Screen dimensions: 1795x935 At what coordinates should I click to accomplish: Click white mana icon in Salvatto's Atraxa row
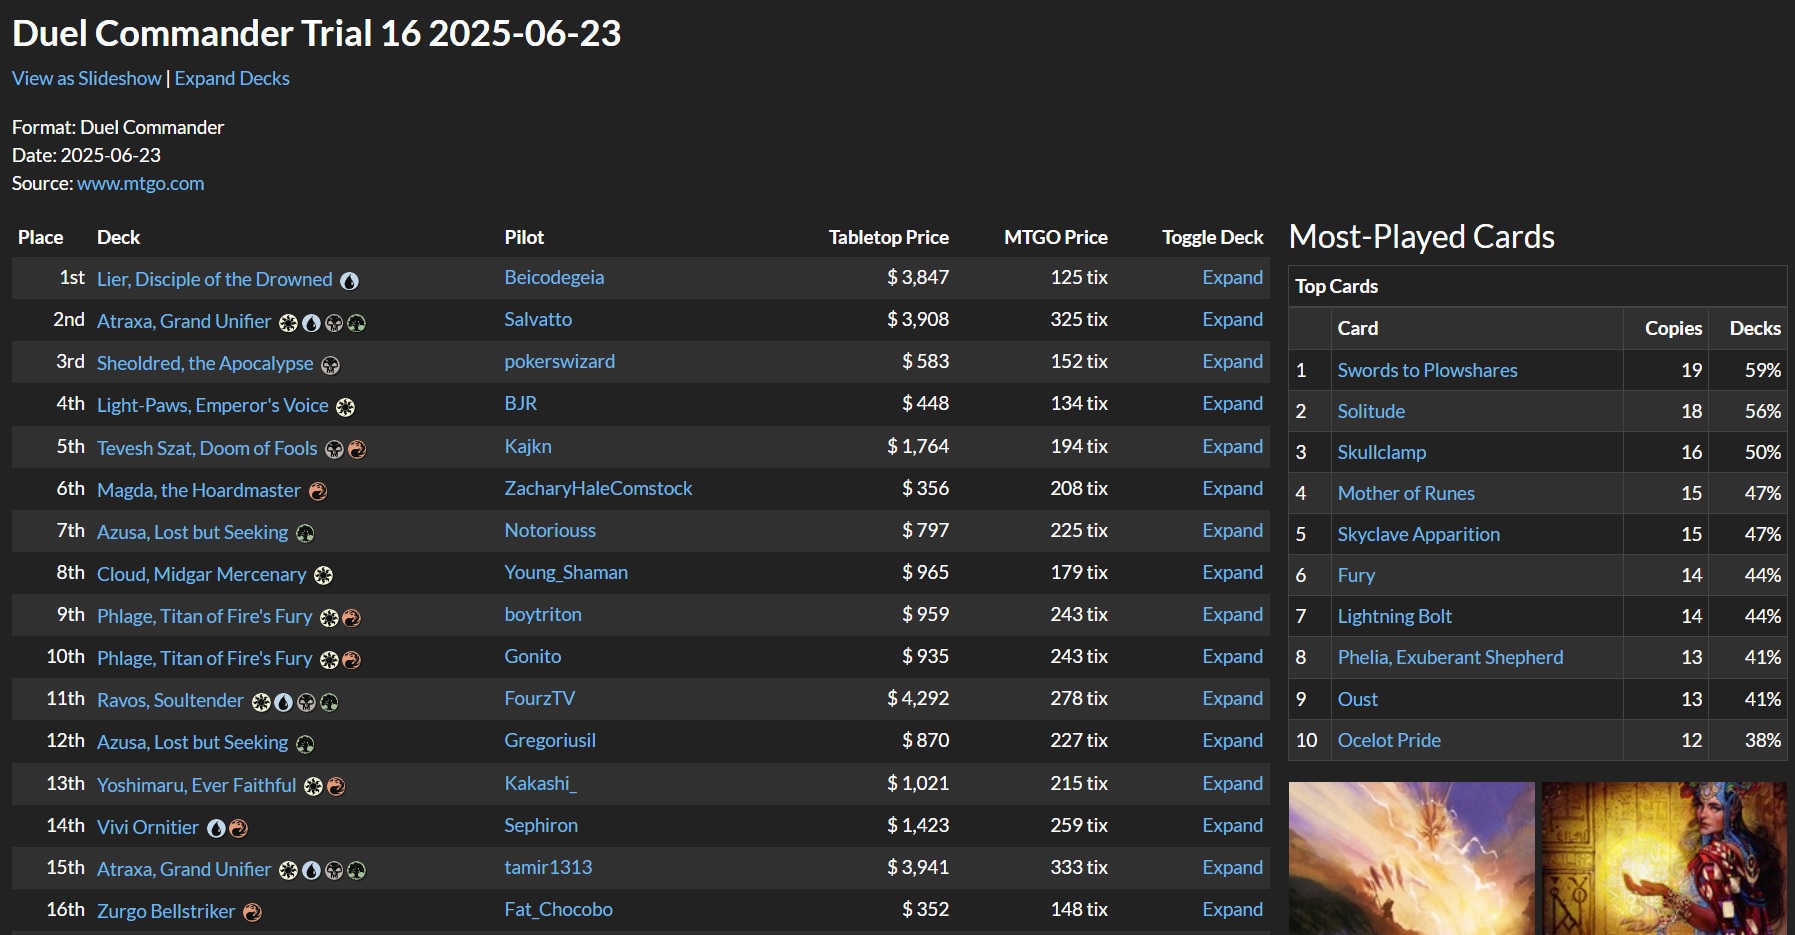point(288,323)
